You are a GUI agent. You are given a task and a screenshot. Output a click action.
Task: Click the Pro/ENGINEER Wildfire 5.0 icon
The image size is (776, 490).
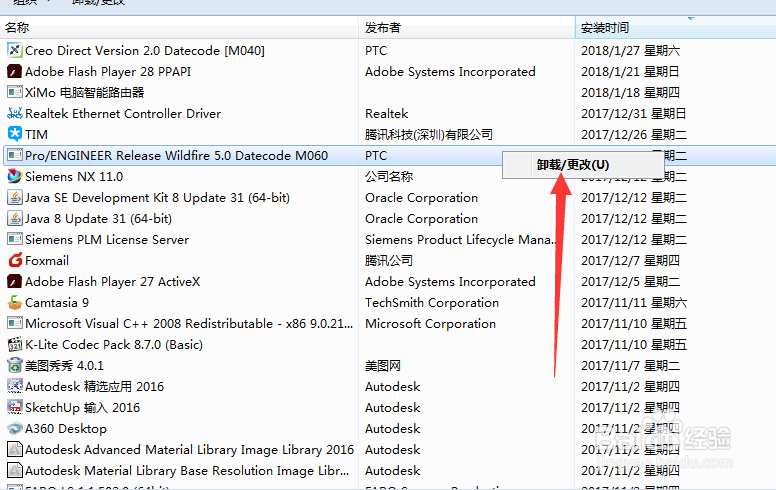[x=15, y=155]
